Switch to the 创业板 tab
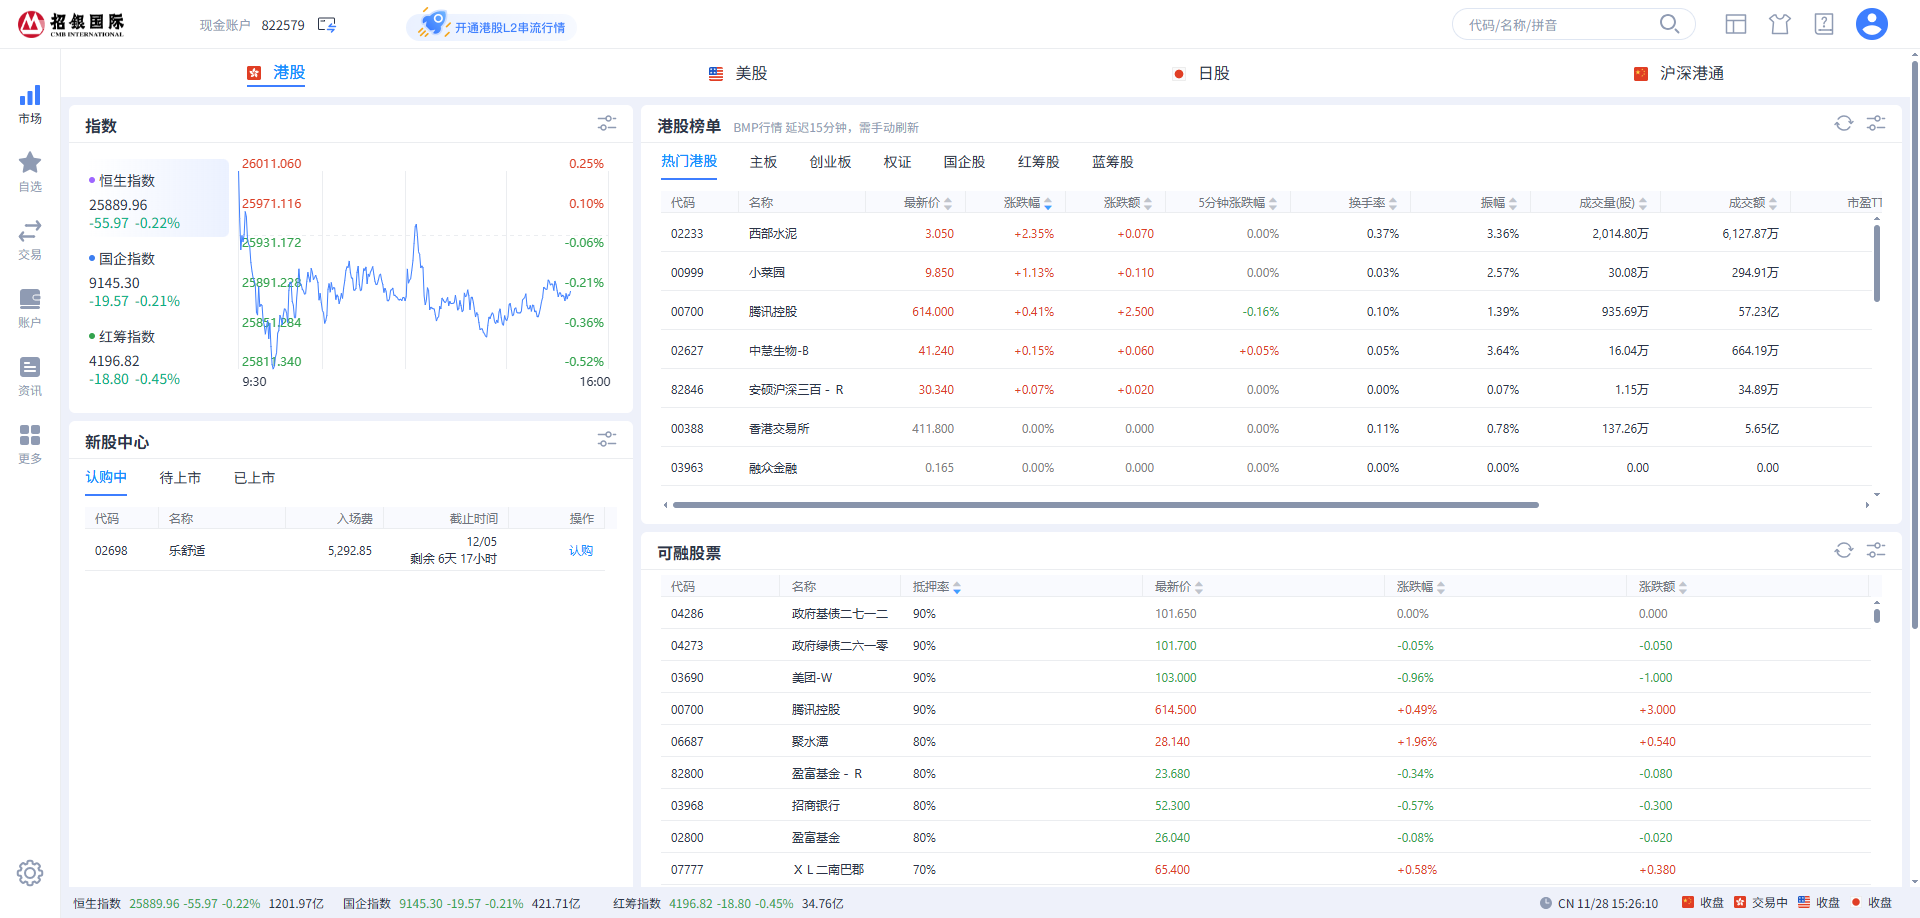The width and height of the screenshot is (1920, 918). tap(830, 162)
